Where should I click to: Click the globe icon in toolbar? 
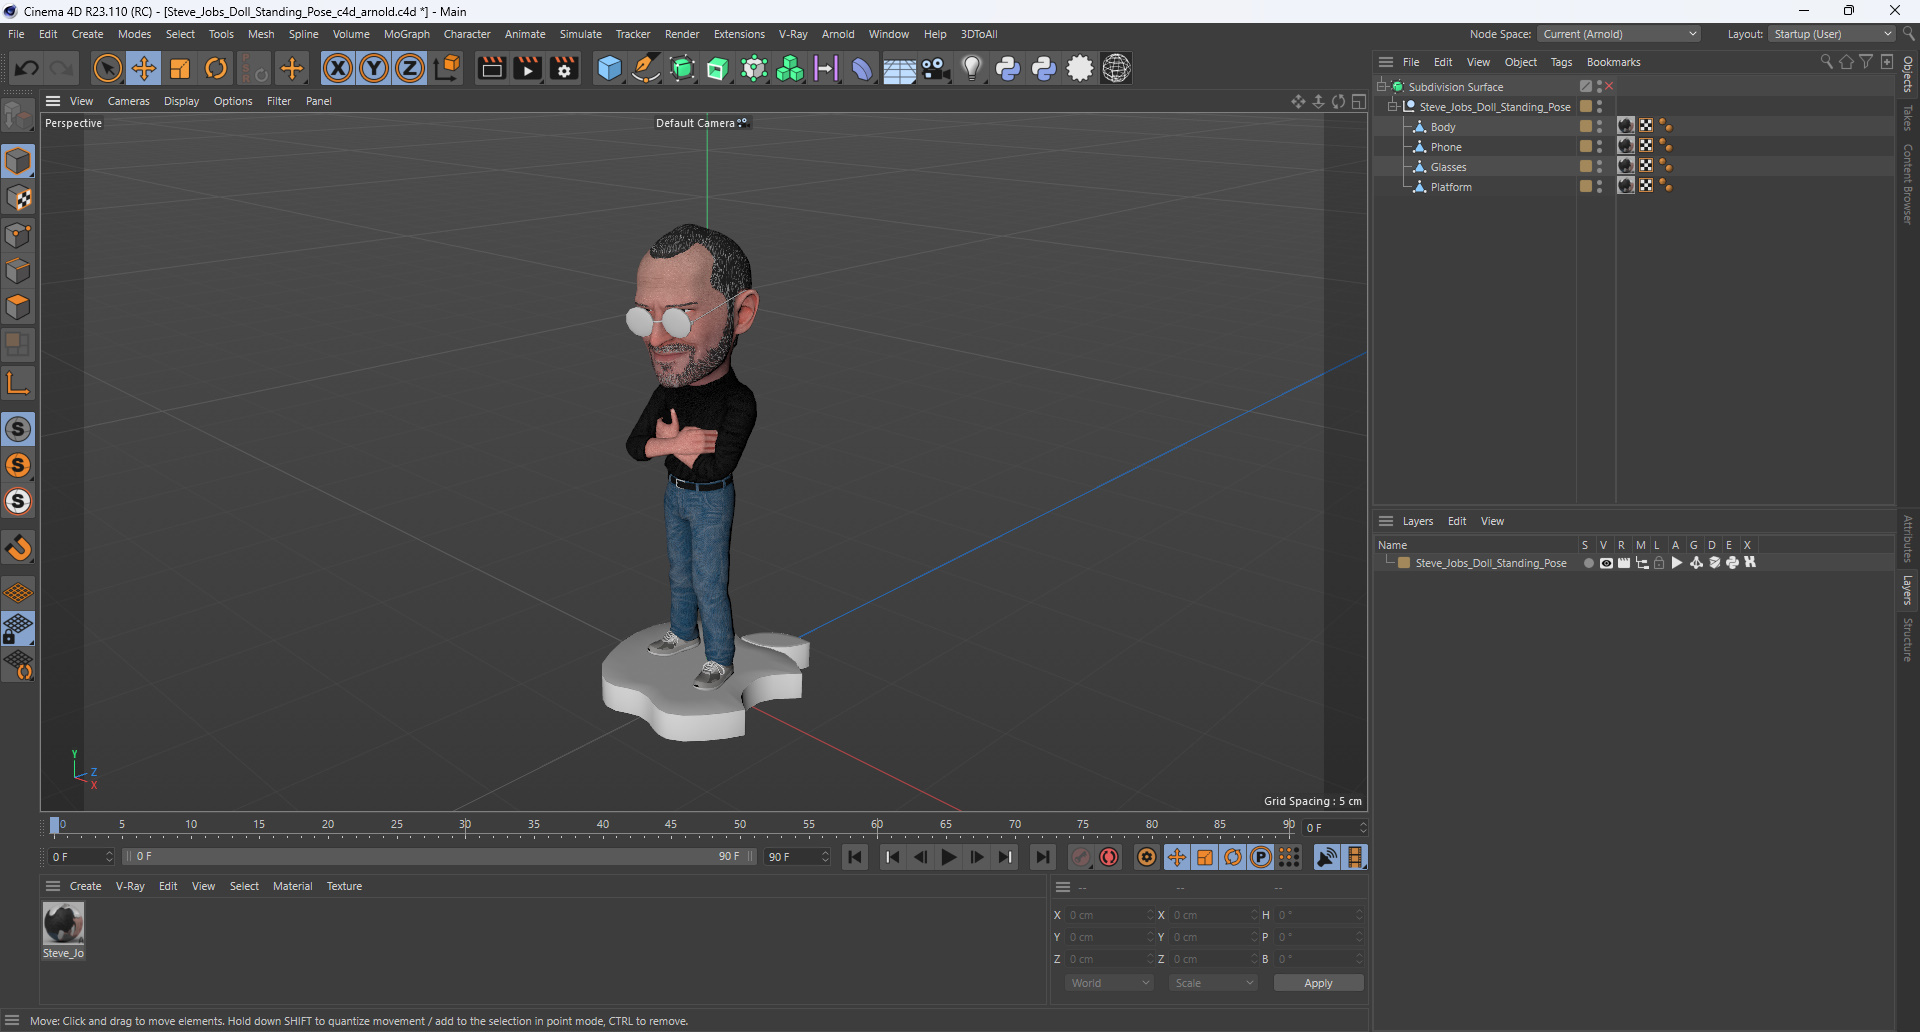tap(1116, 68)
